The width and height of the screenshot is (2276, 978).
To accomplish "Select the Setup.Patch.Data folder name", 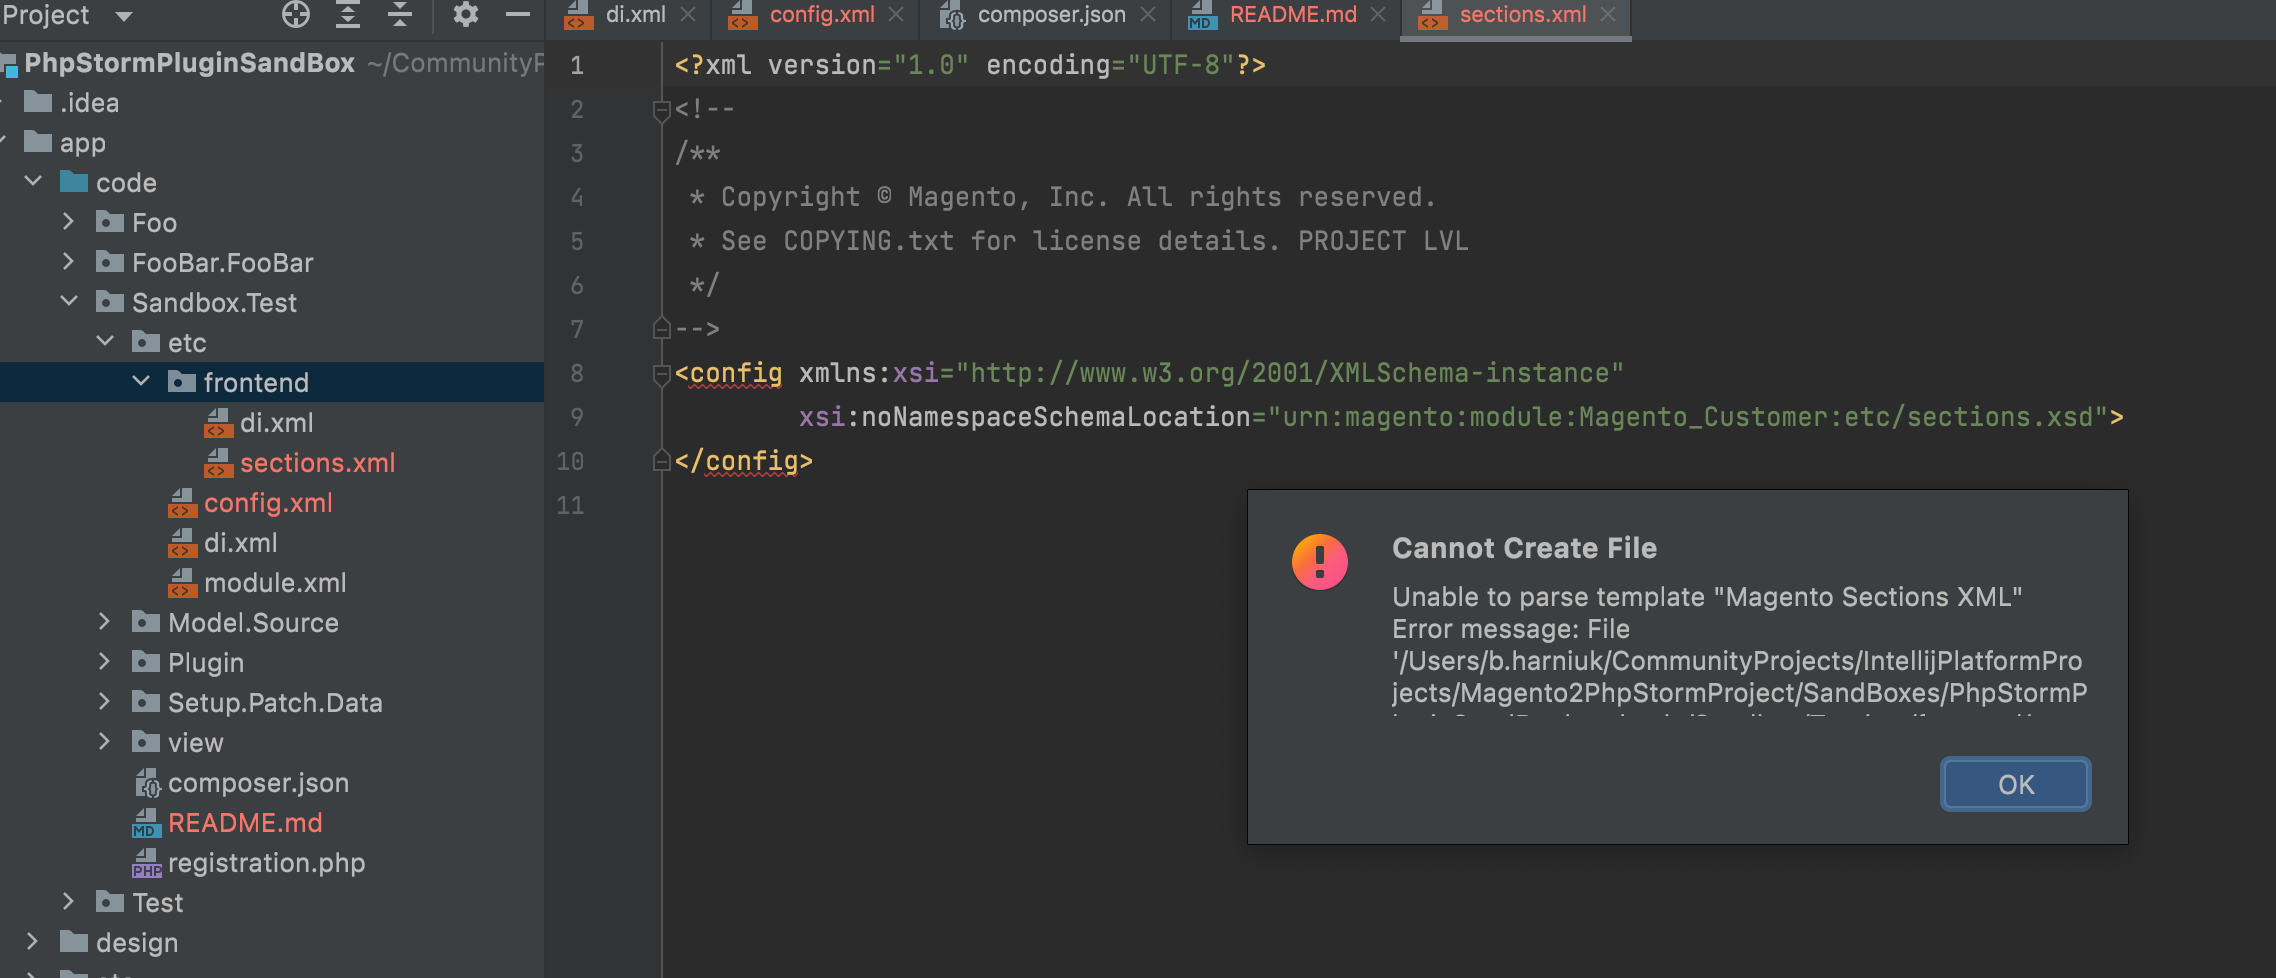I will click(275, 703).
